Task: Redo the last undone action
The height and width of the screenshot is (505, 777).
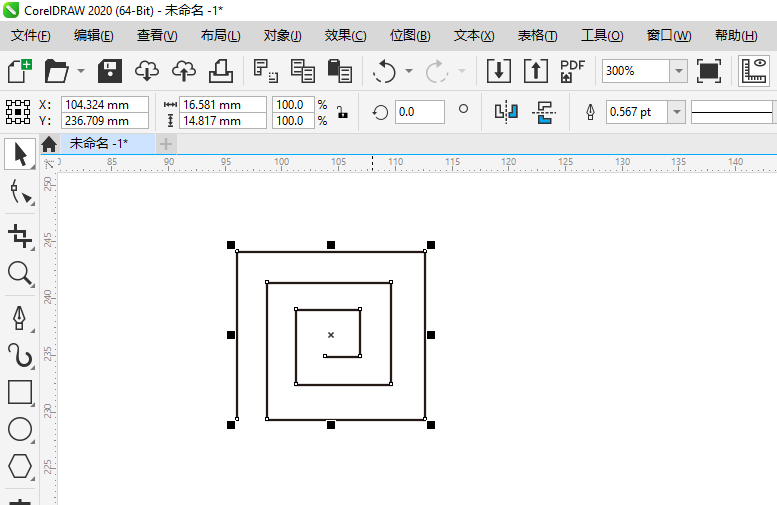Action: [437, 71]
